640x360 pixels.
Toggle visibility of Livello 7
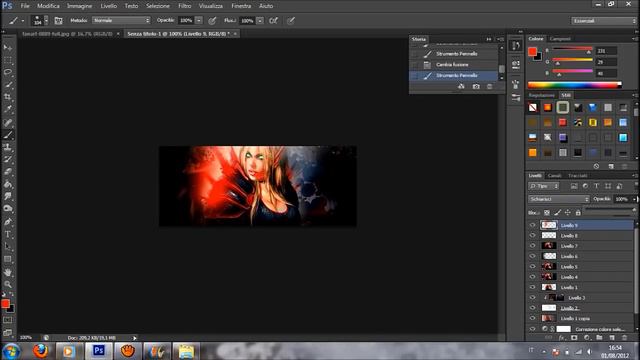[532, 246]
